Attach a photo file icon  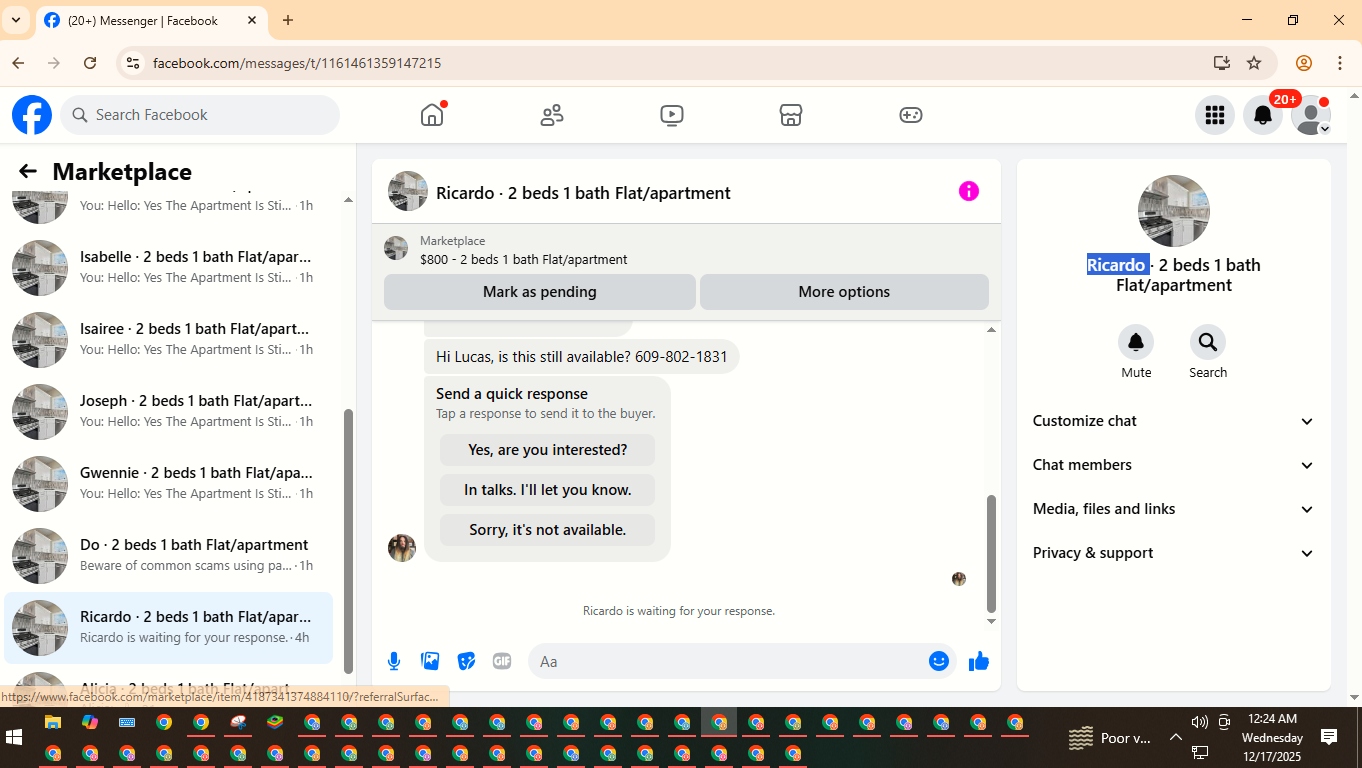430,661
